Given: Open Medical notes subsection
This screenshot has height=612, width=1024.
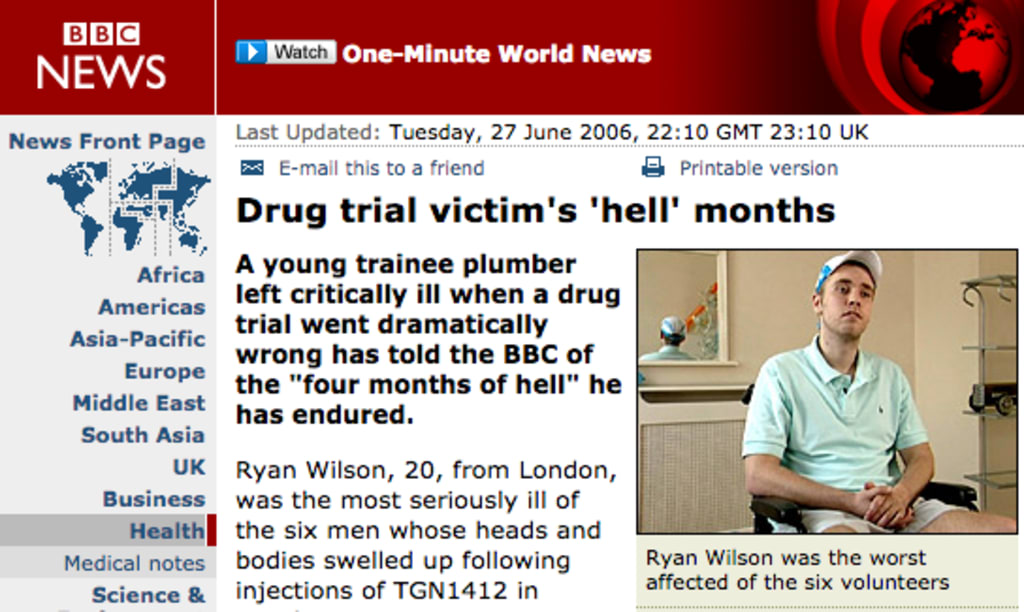Looking at the screenshot, I should 135,563.
